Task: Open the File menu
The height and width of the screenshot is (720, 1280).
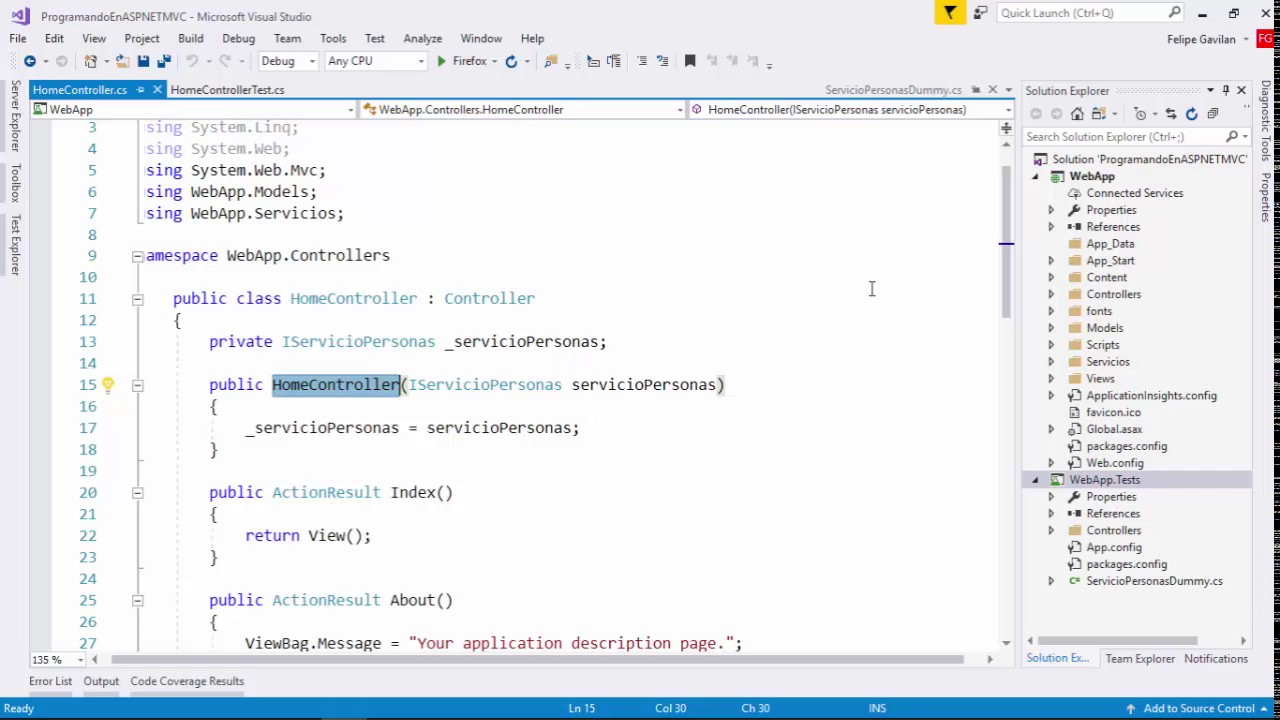Action: 18,38
